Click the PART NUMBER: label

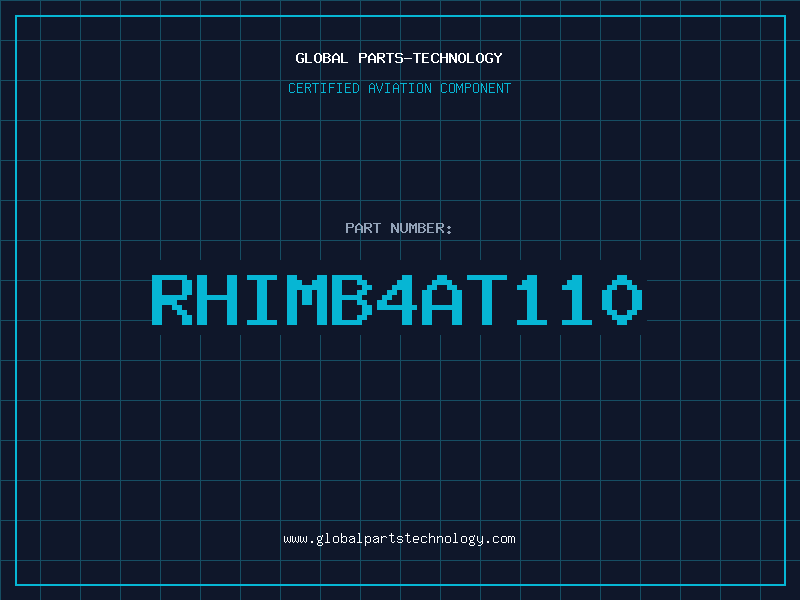399,228
